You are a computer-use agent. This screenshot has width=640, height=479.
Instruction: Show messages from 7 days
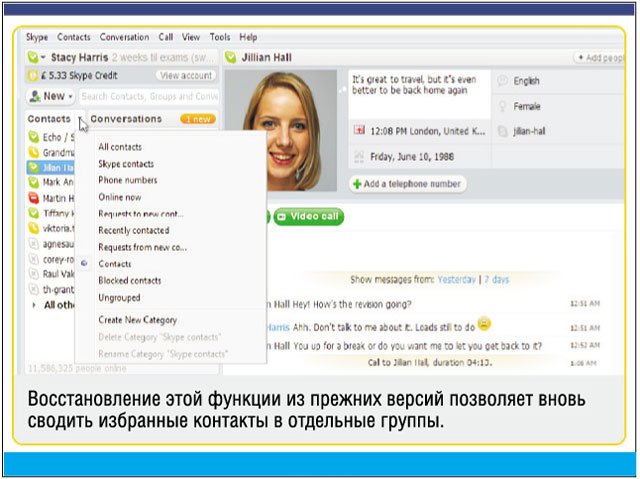coord(496,279)
